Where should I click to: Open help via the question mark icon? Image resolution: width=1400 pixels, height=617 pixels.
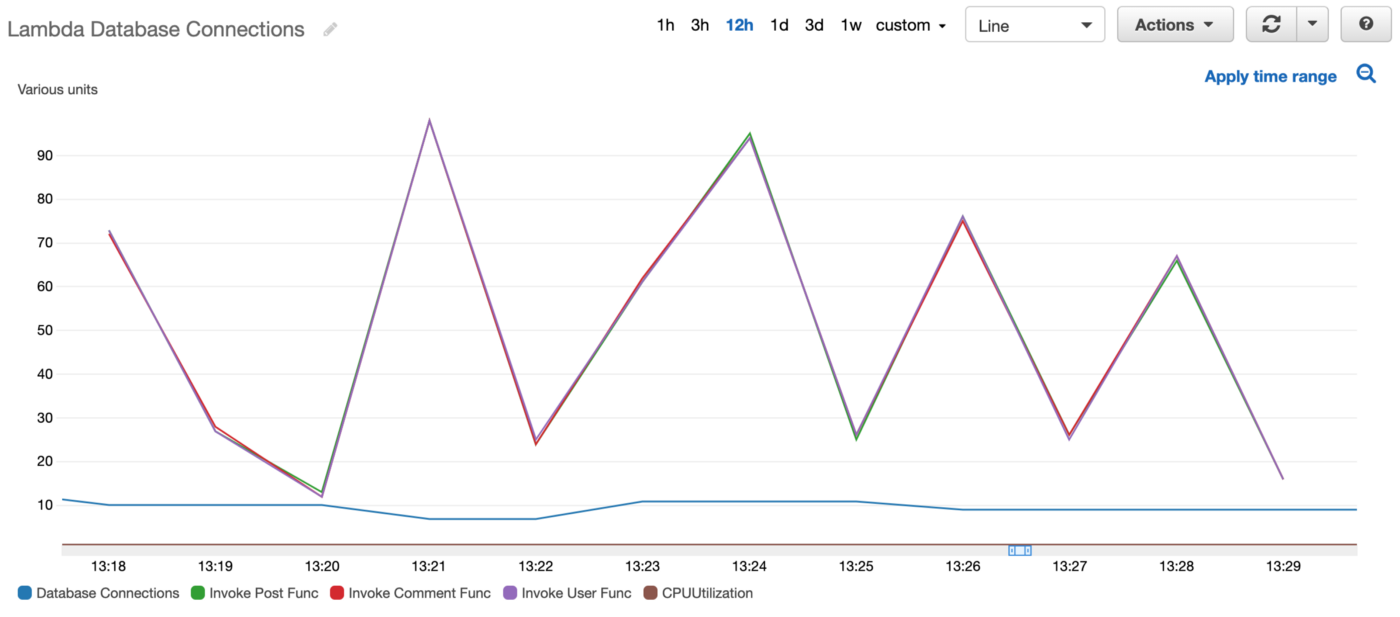[x=1365, y=23]
